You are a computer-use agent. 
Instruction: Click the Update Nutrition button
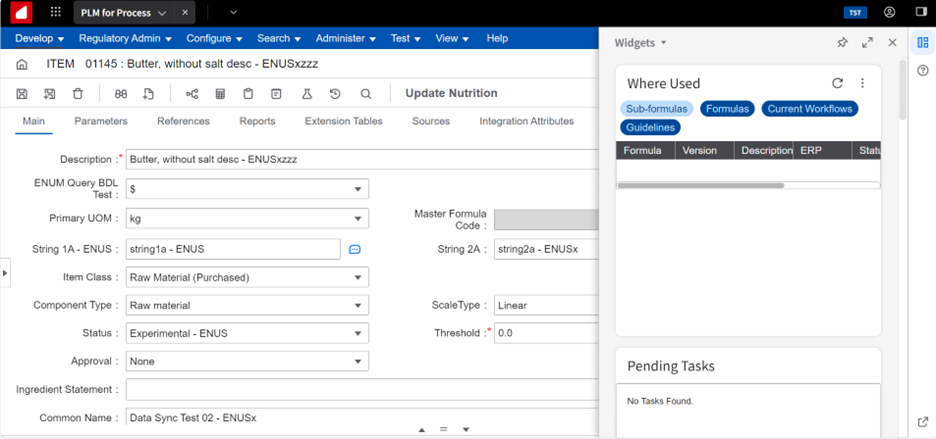(x=451, y=93)
